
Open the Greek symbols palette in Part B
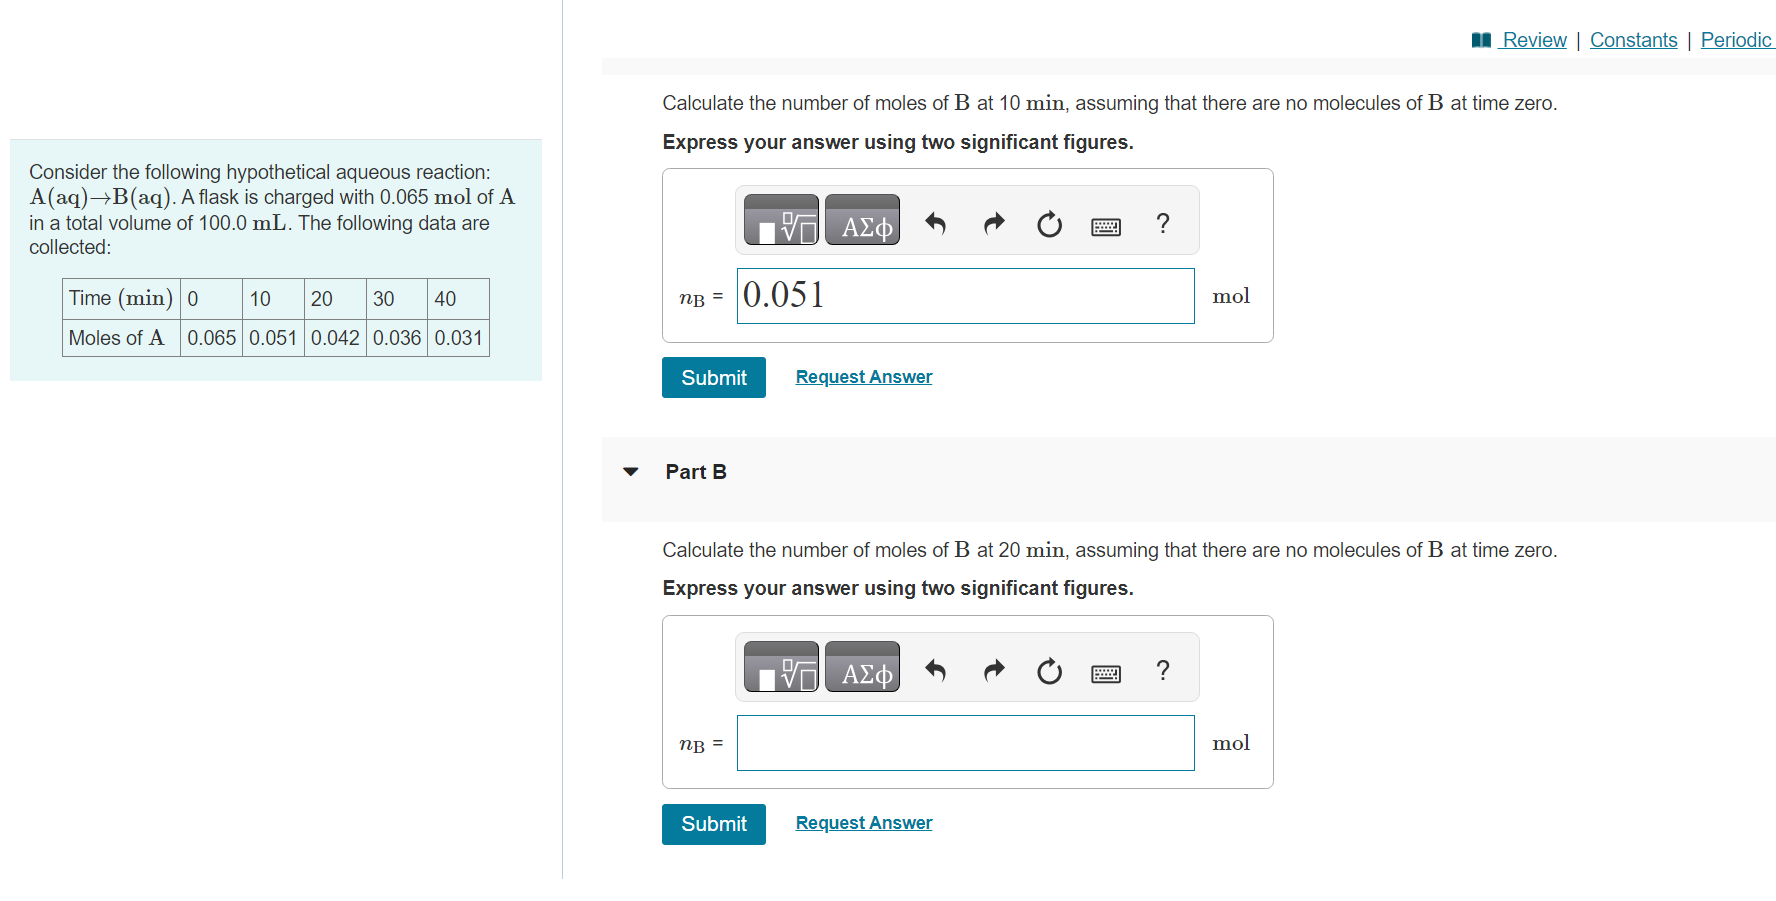tap(862, 666)
